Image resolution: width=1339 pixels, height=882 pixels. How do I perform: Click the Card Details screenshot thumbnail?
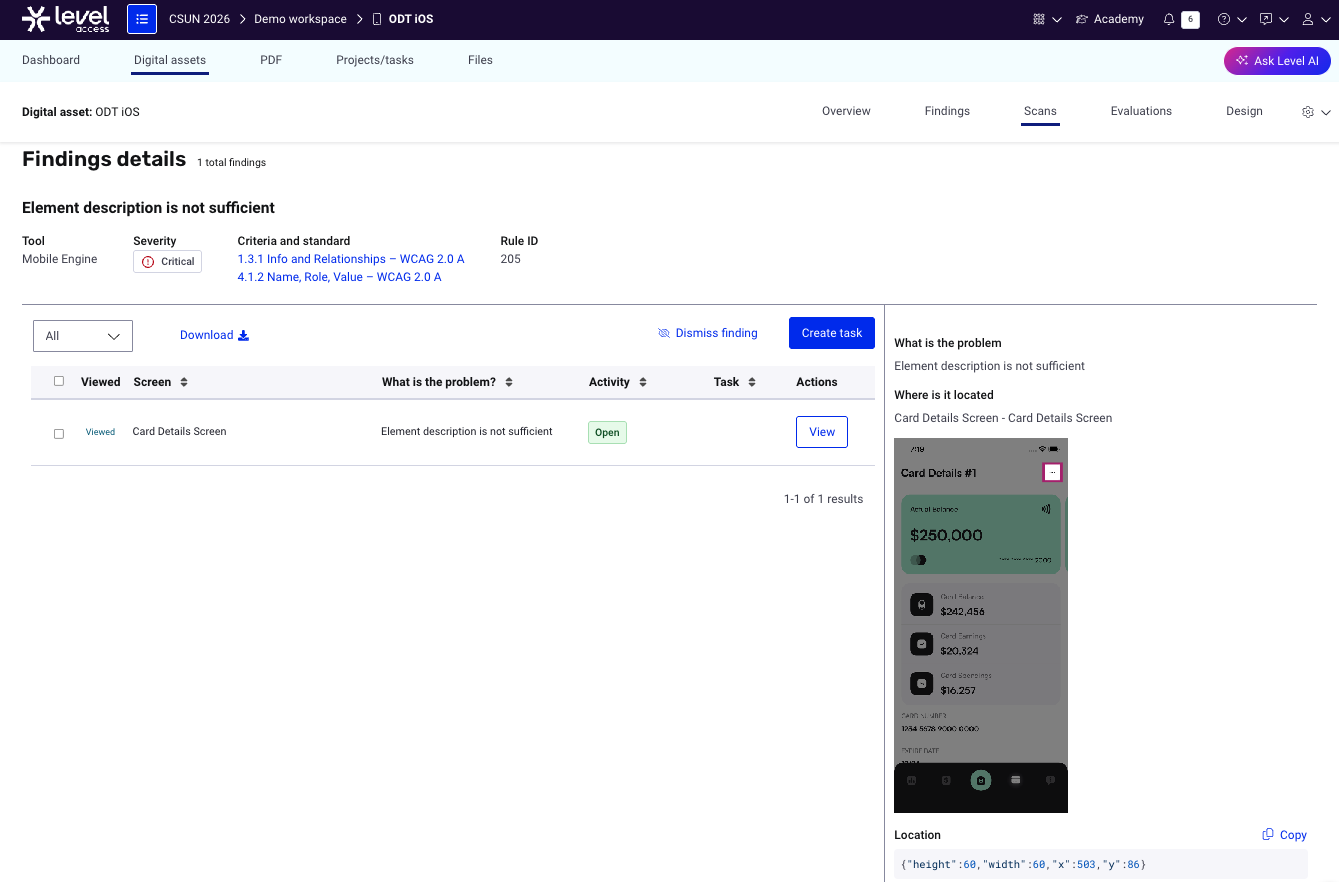[981, 625]
